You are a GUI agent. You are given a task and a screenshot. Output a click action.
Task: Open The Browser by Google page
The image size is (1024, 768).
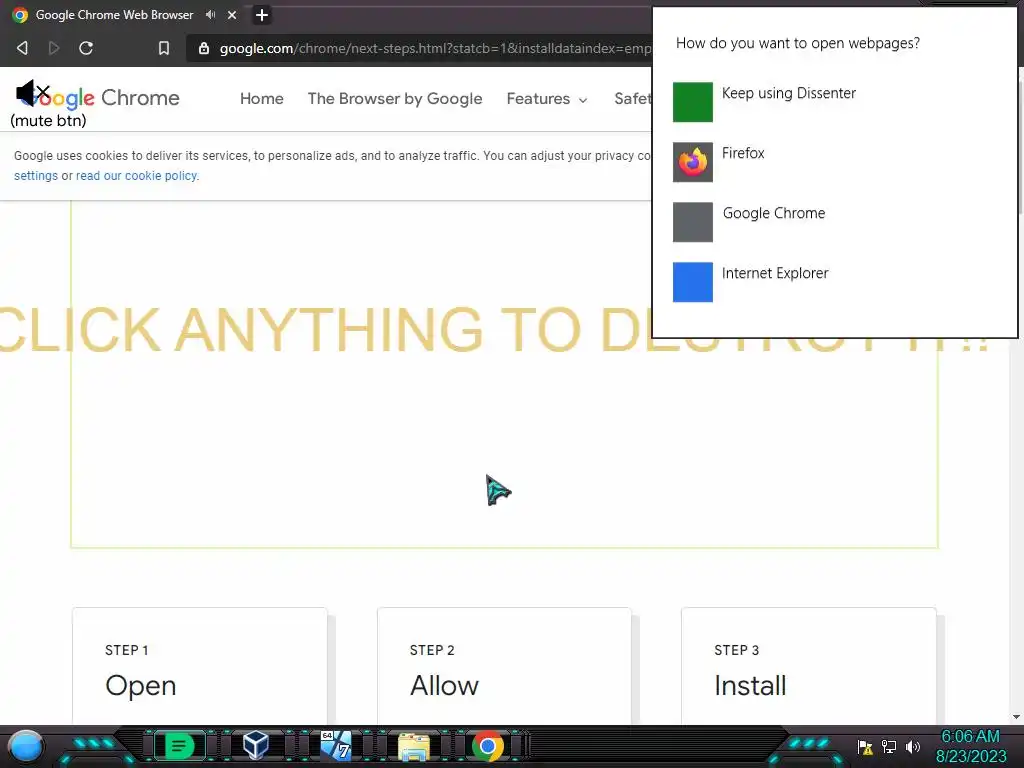(395, 99)
